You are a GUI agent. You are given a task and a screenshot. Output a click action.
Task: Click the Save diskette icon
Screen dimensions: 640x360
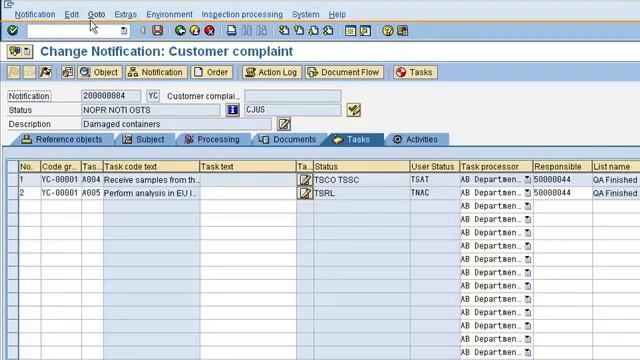click(158, 31)
